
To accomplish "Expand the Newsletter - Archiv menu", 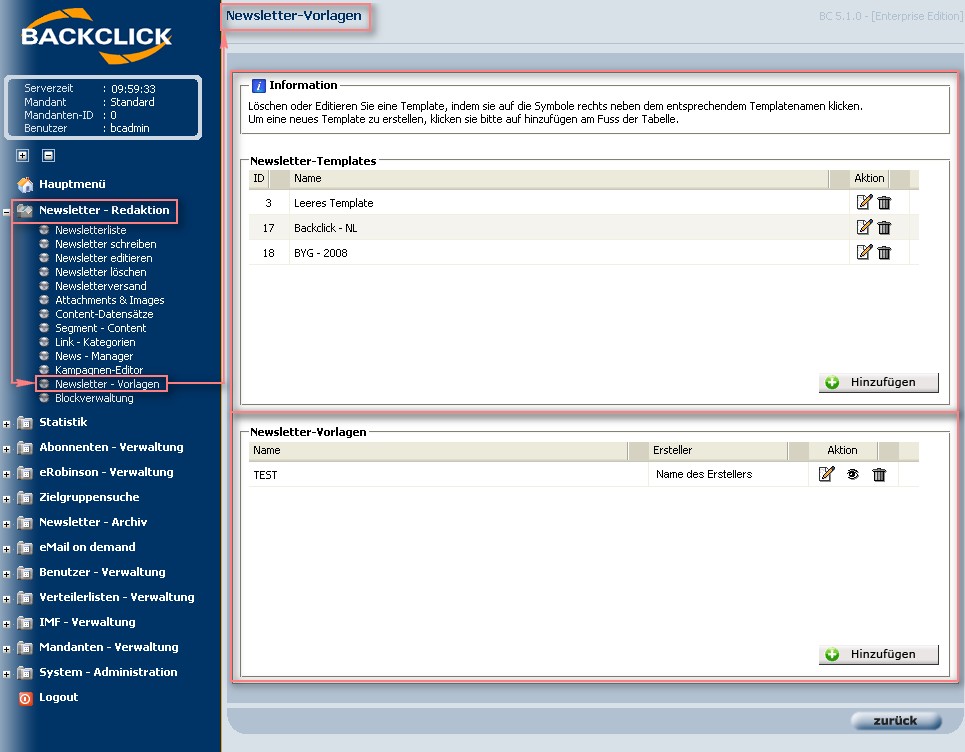I will tap(6, 524).
